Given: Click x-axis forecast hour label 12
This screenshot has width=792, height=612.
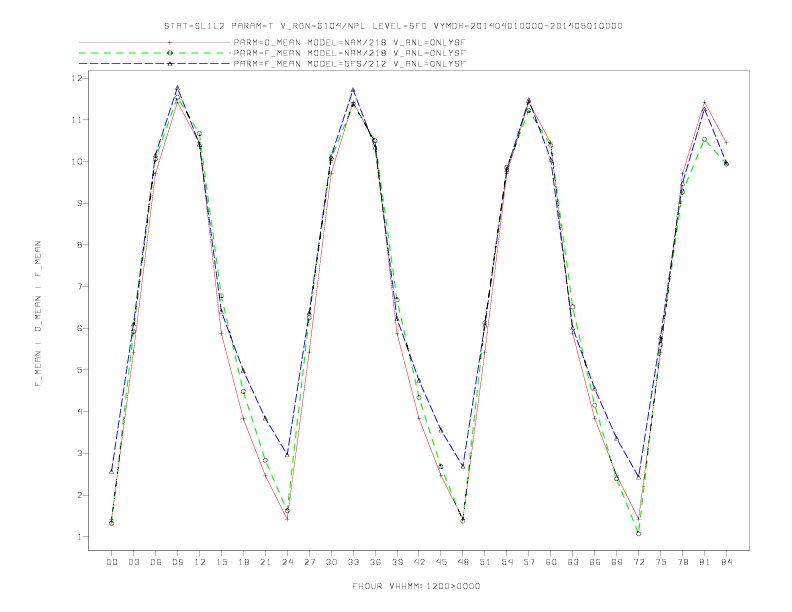Looking at the screenshot, I should click(200, 562).
